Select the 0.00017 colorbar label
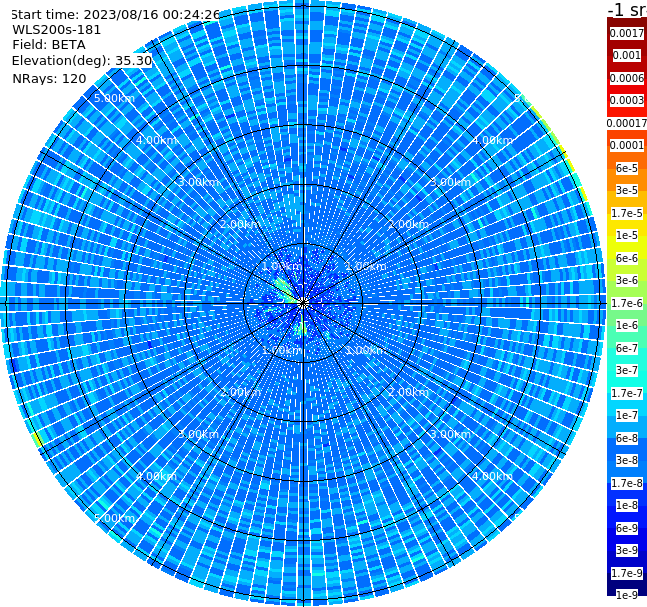This screenshot has width=647, height=607. coord(627,123)
